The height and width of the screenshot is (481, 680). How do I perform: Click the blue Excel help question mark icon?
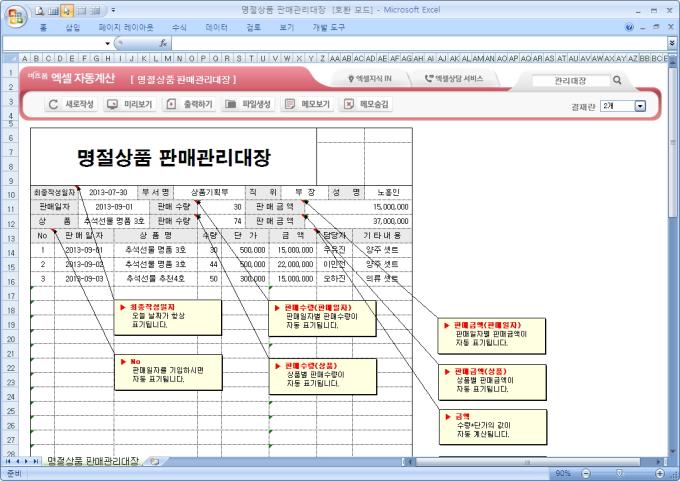(629, 27)
